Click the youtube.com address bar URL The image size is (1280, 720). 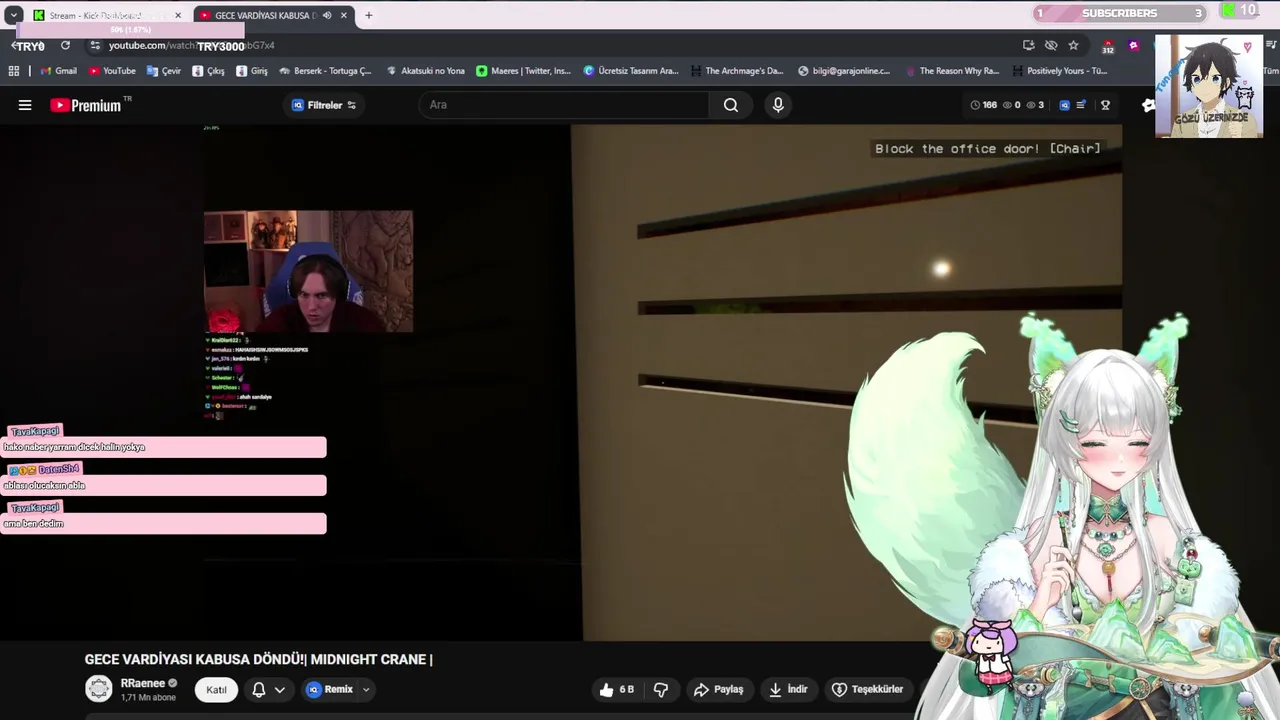click(x=191, y=45)
